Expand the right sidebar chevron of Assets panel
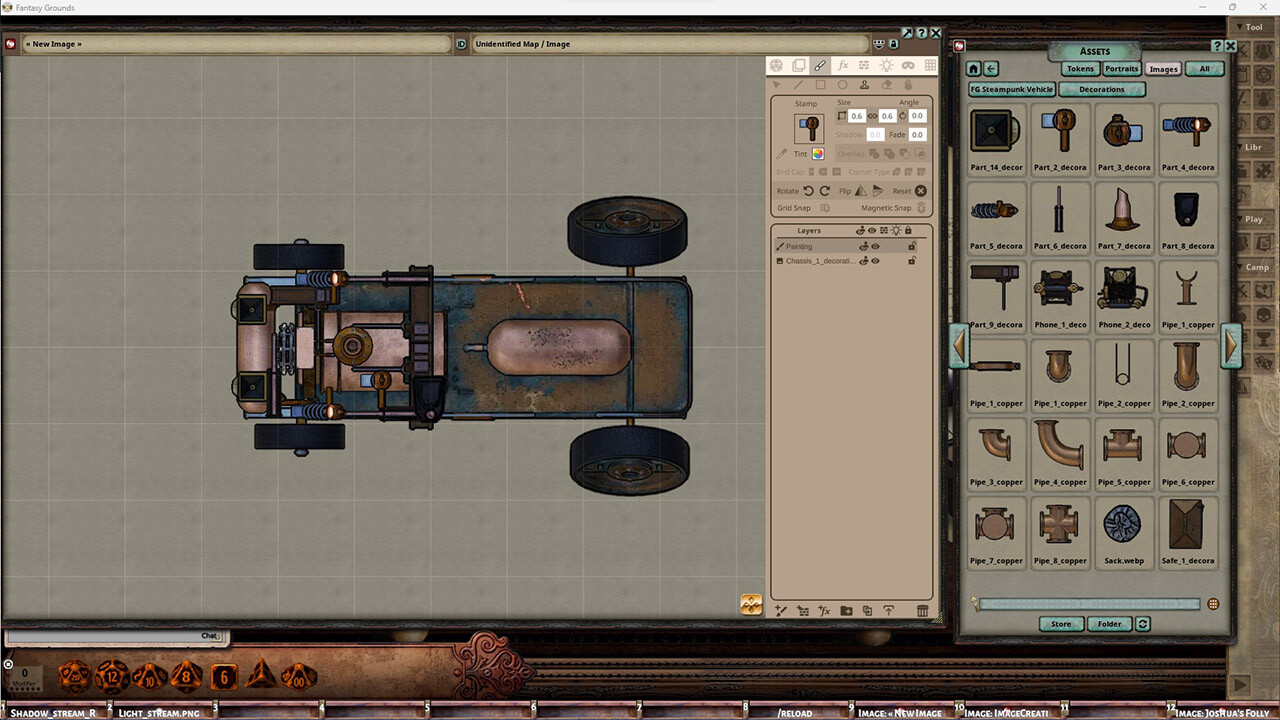 coord(1232,347)
